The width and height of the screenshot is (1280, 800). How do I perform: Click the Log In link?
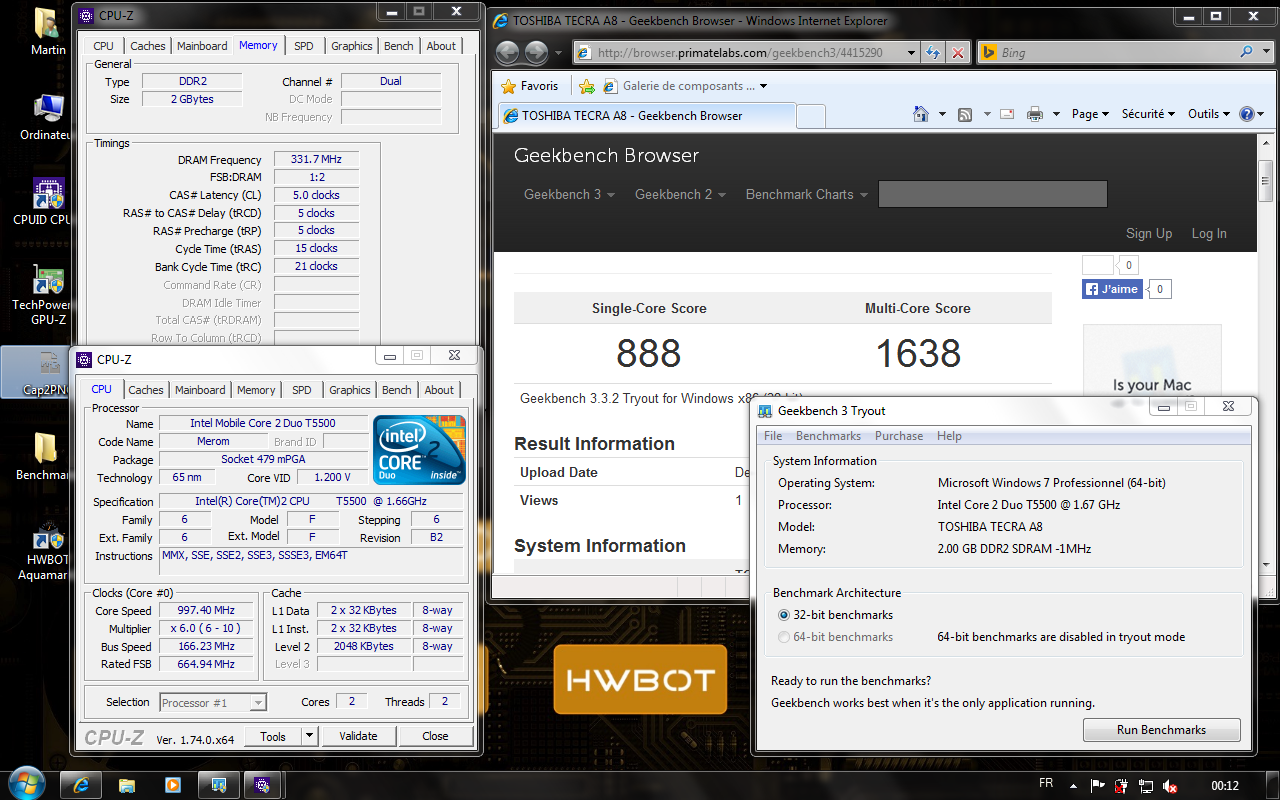click(1209, 233)
